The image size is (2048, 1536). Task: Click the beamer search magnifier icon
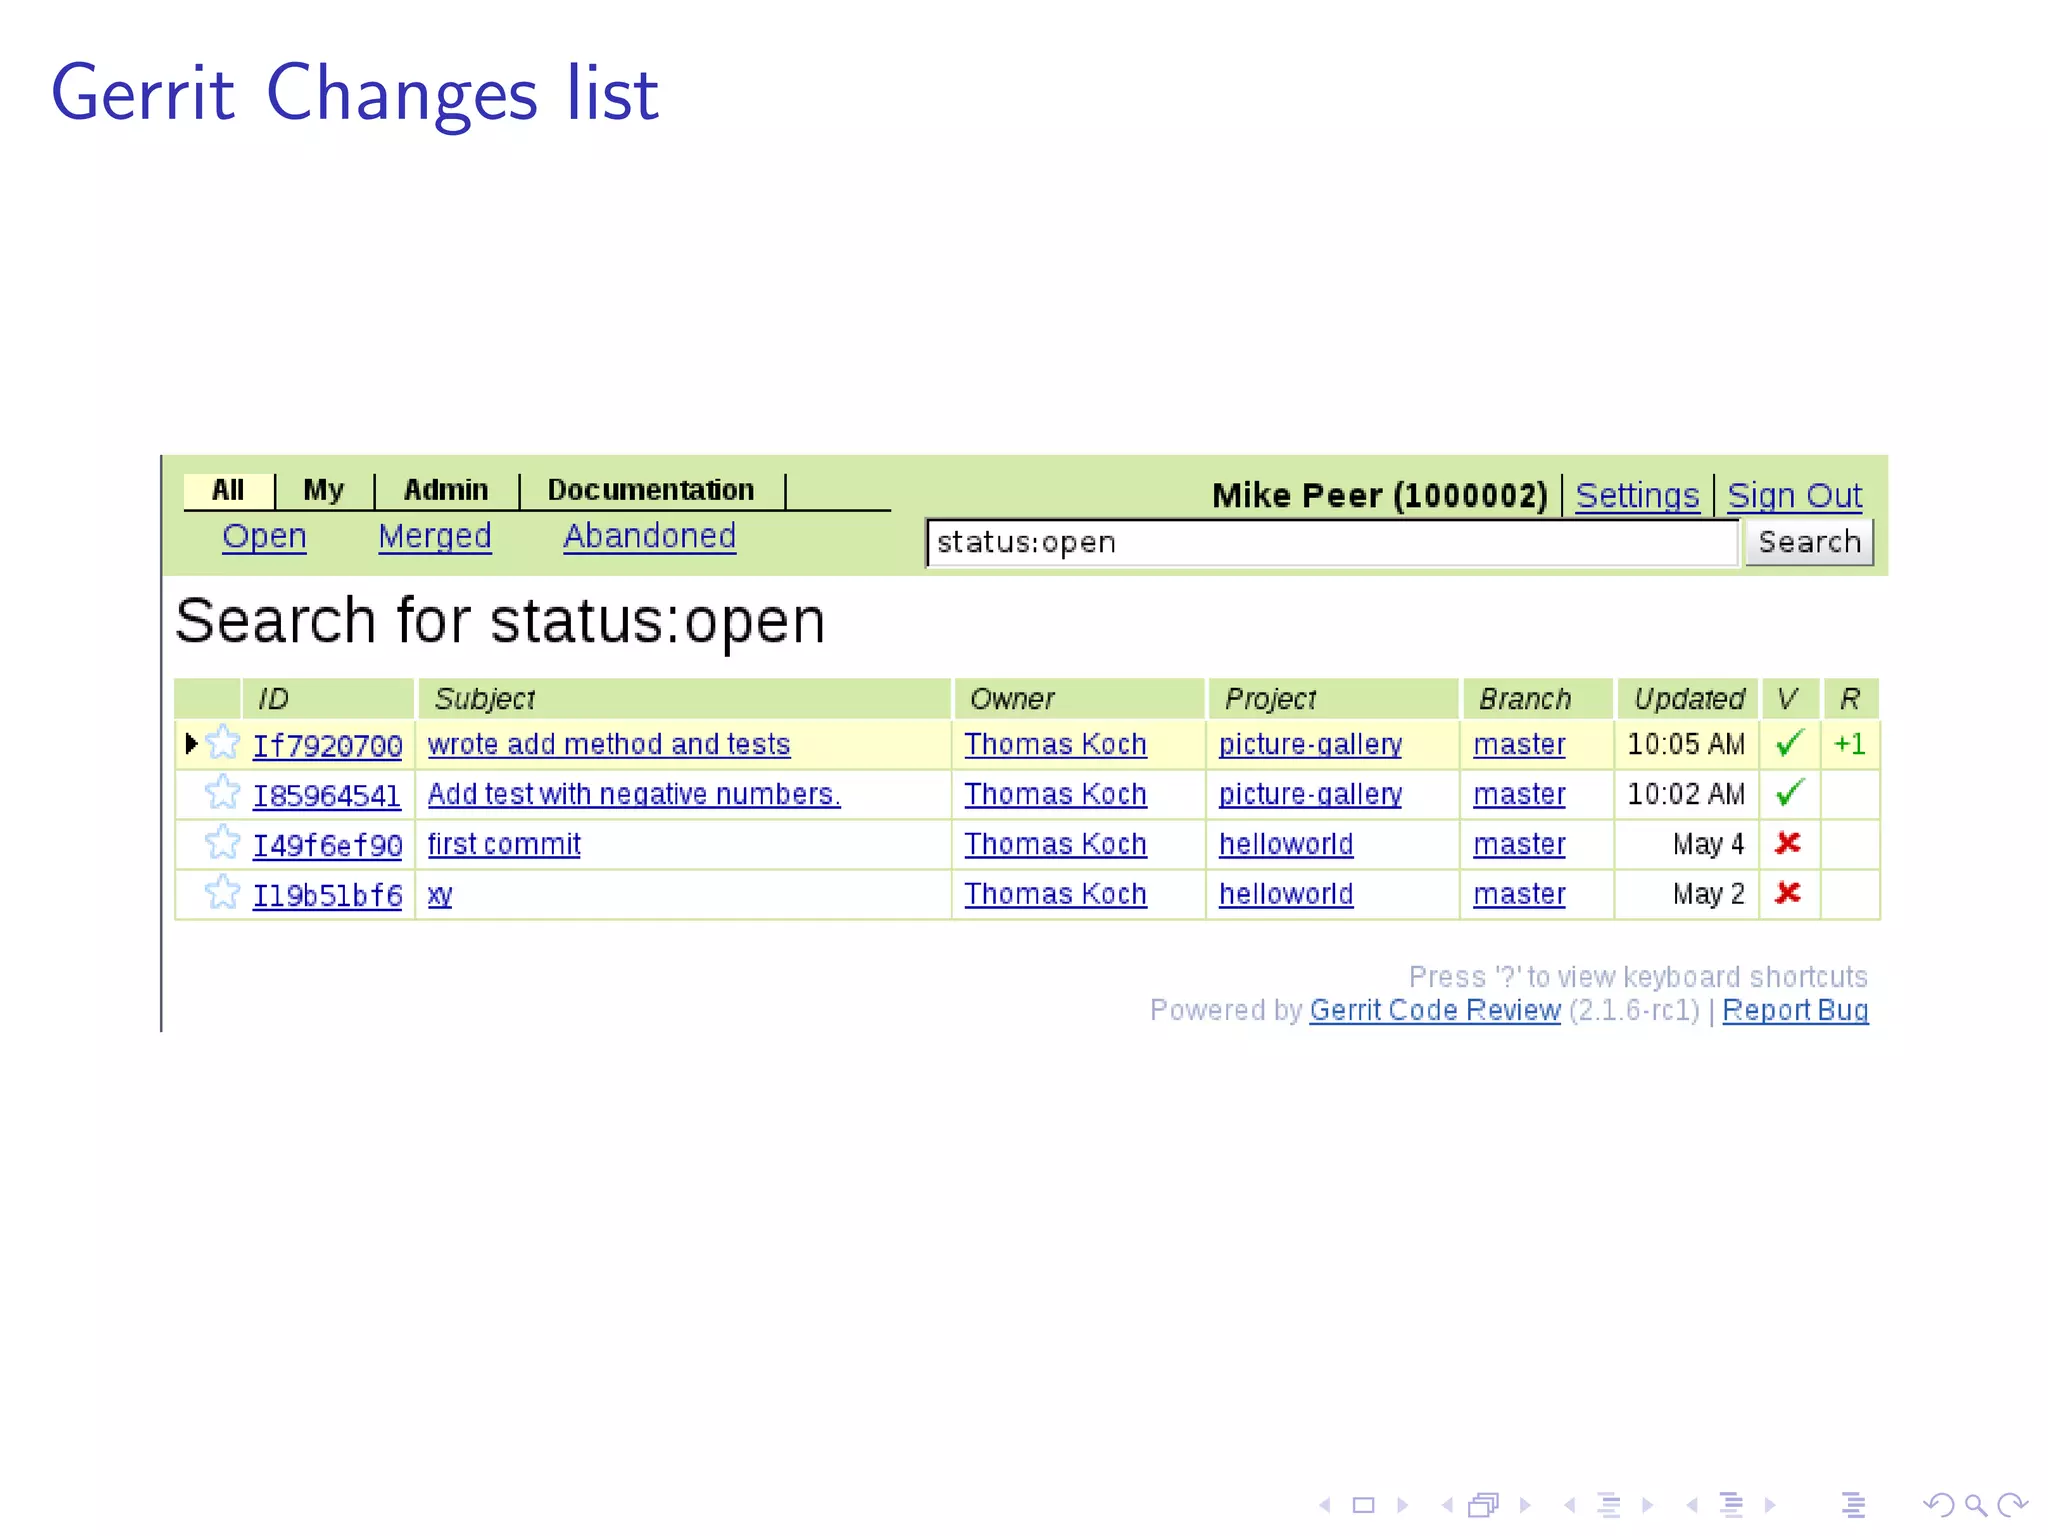pos(1975,1505)
